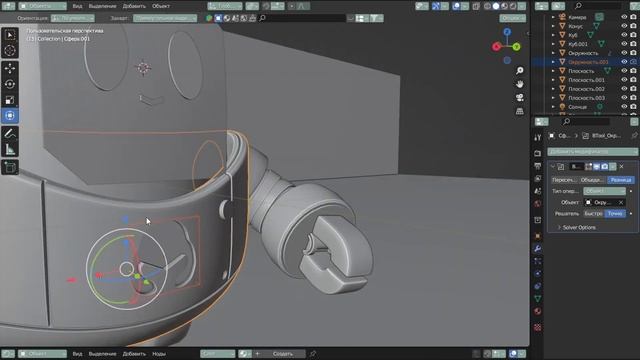This screenshot has height=360, width=640.
Task: Expand the Куб outliner entry
Action: [x=553, y=35]
